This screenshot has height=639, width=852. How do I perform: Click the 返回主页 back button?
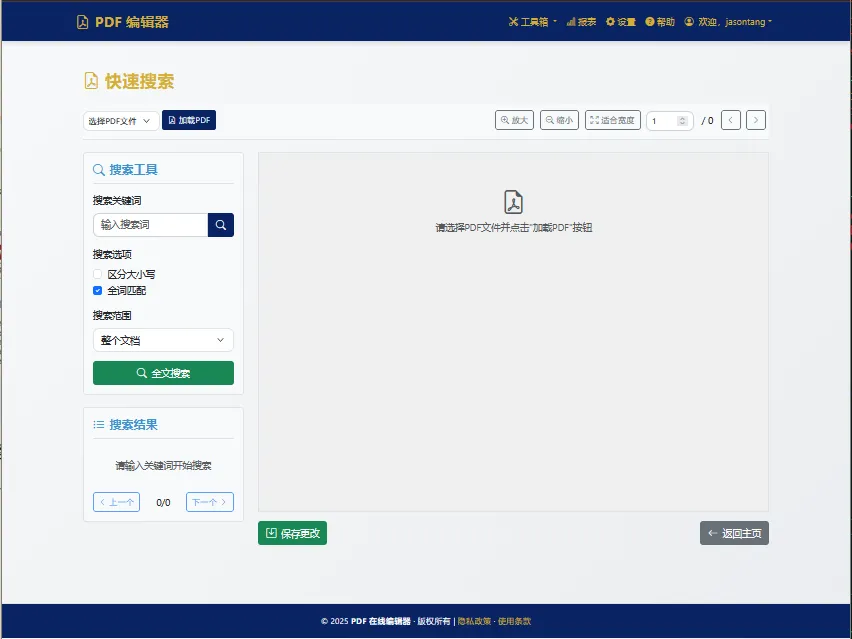pyautogui.click(x=734, y=534)
